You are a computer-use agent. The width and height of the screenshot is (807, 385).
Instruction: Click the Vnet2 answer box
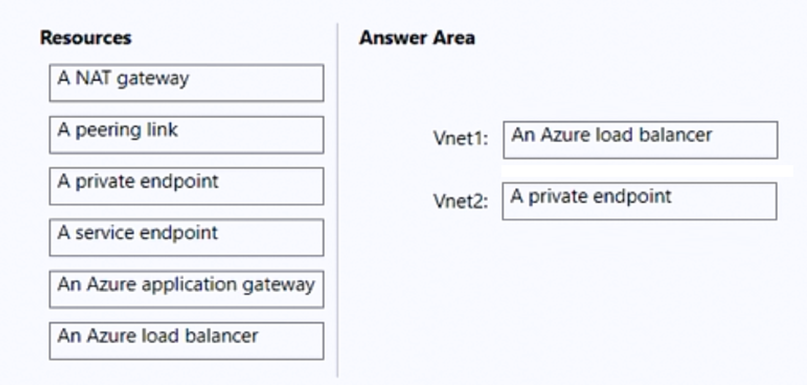click(x=639, y=201)
